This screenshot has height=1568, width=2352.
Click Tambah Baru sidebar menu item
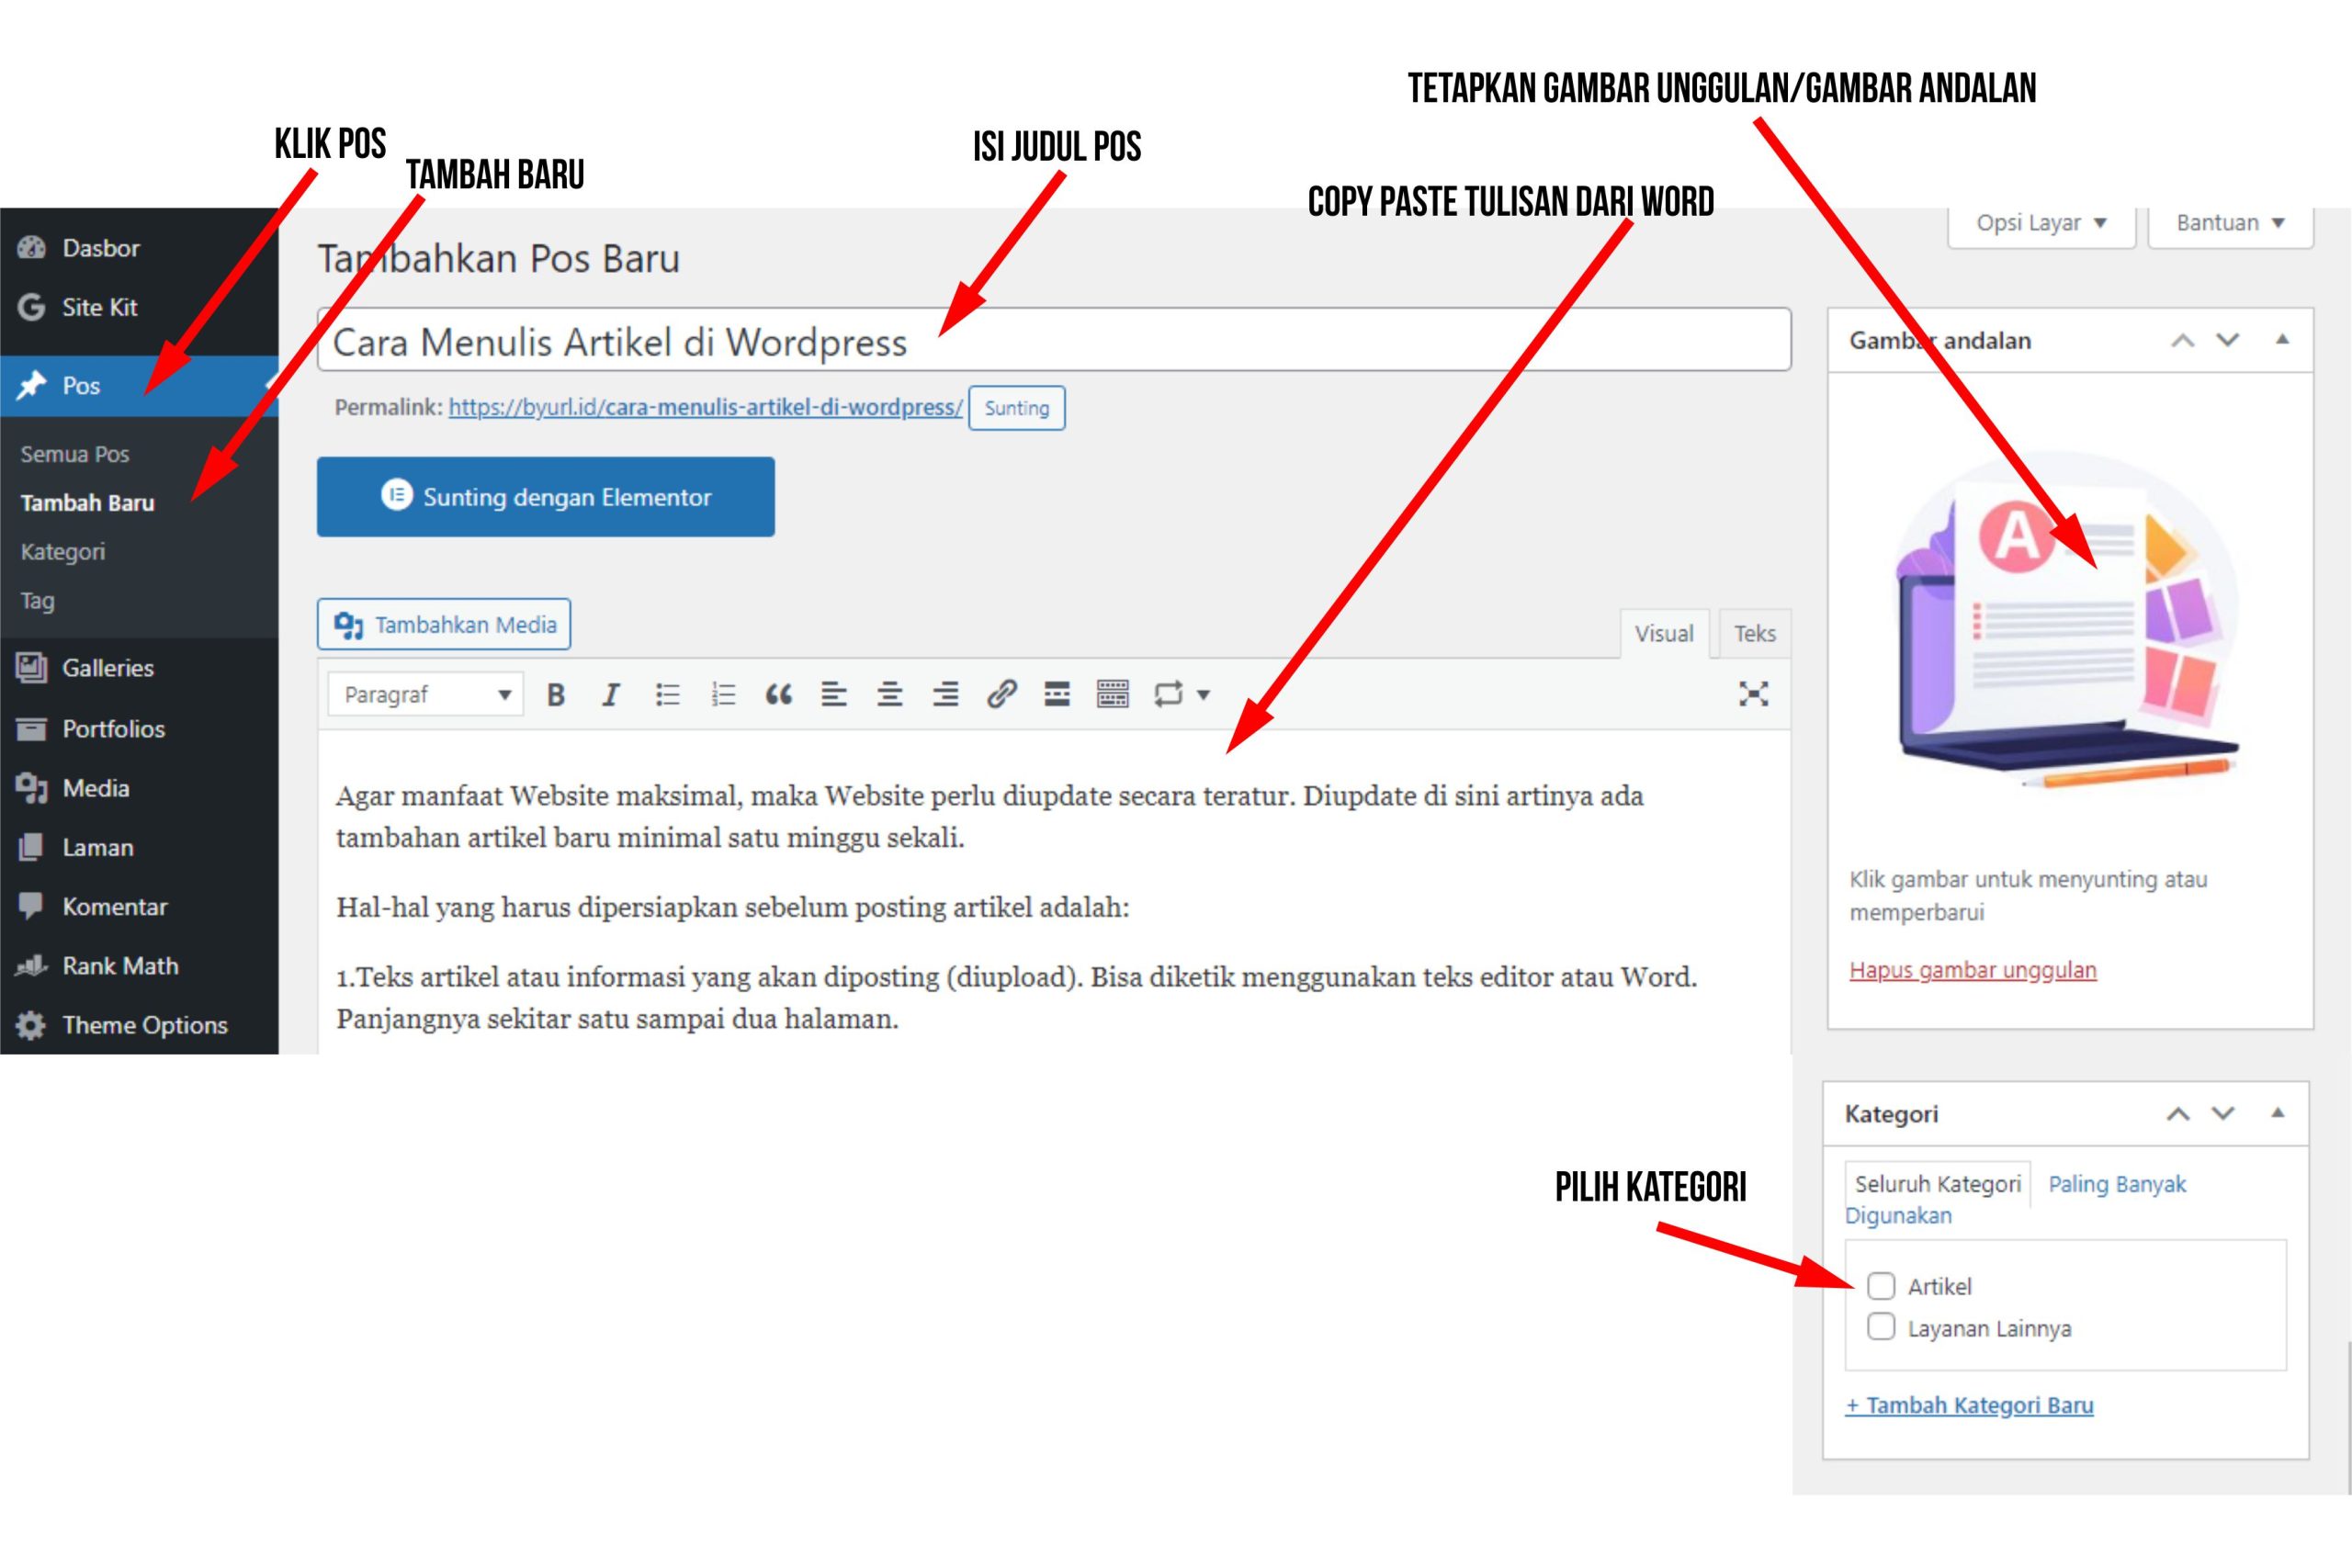(85, 501)
